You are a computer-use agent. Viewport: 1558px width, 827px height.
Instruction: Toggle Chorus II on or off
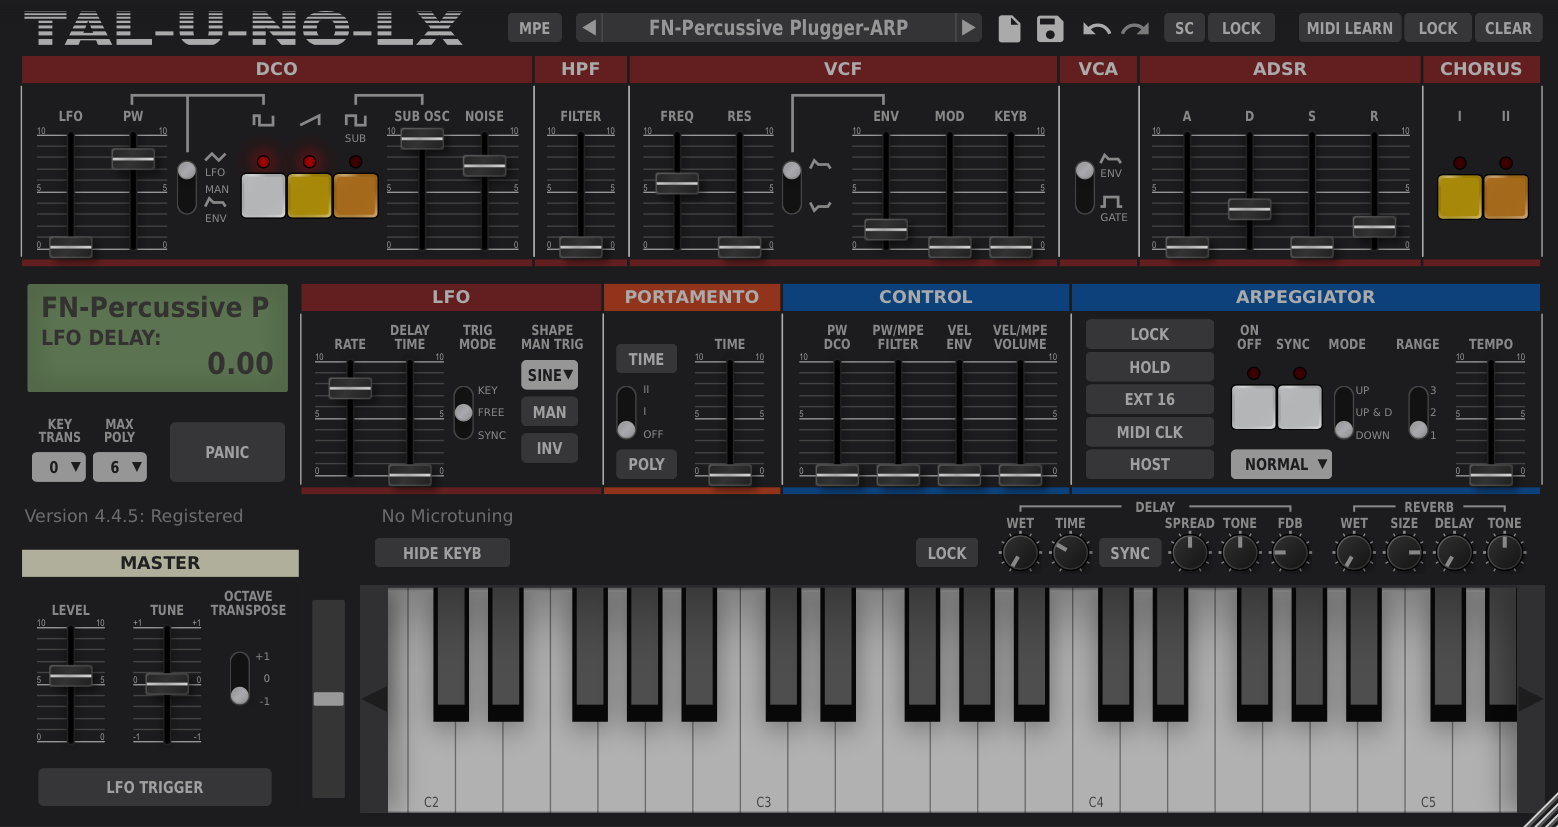click(x=1505, y=195)
